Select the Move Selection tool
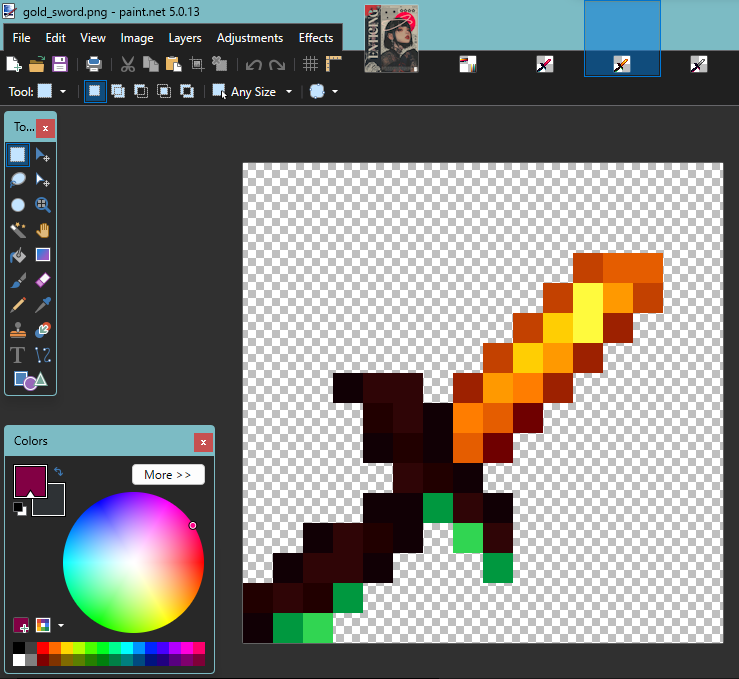 [43, 180]
